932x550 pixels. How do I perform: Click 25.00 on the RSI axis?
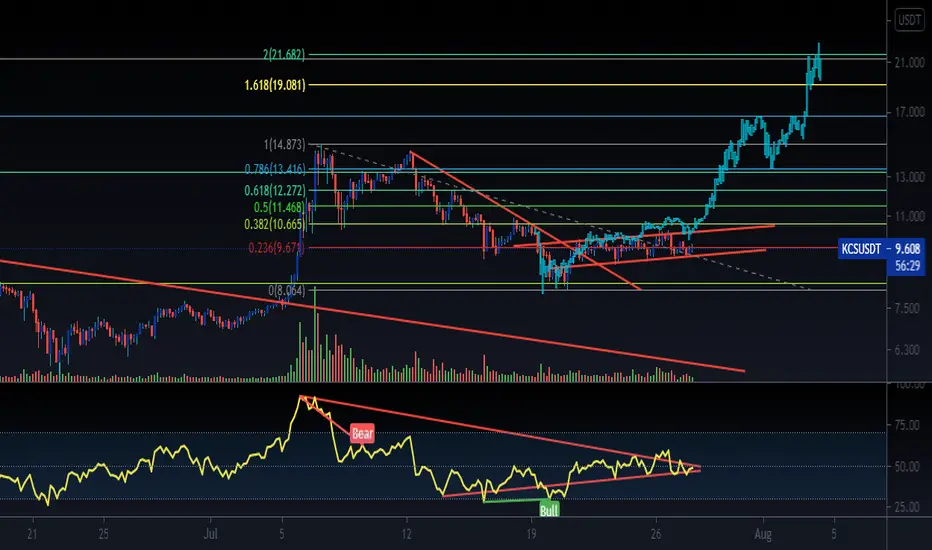tap(909, 507)
